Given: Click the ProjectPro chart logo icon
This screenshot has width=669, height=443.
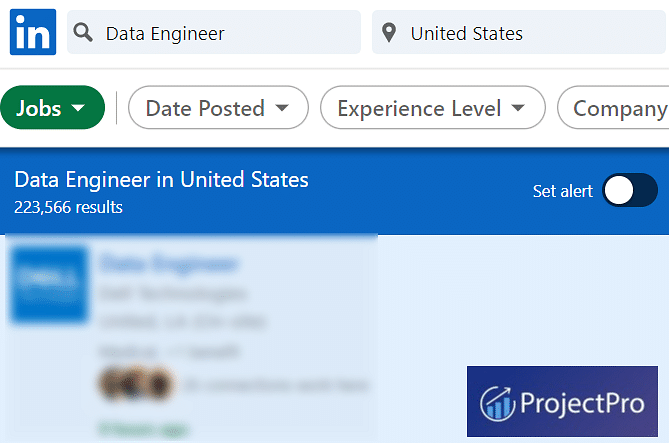Looking at the screenshot, I should point(497,403).
